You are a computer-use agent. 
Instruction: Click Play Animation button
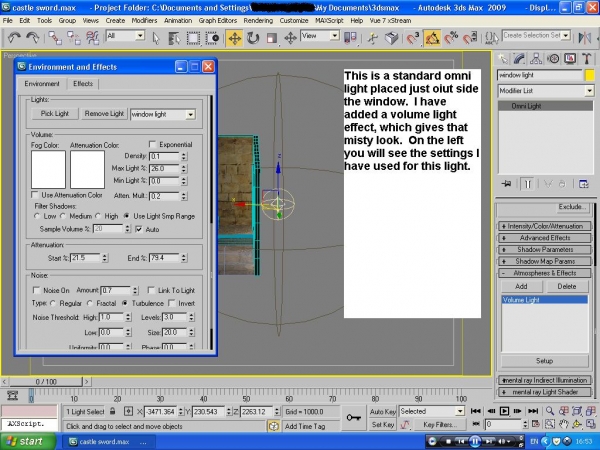point(504,411)
